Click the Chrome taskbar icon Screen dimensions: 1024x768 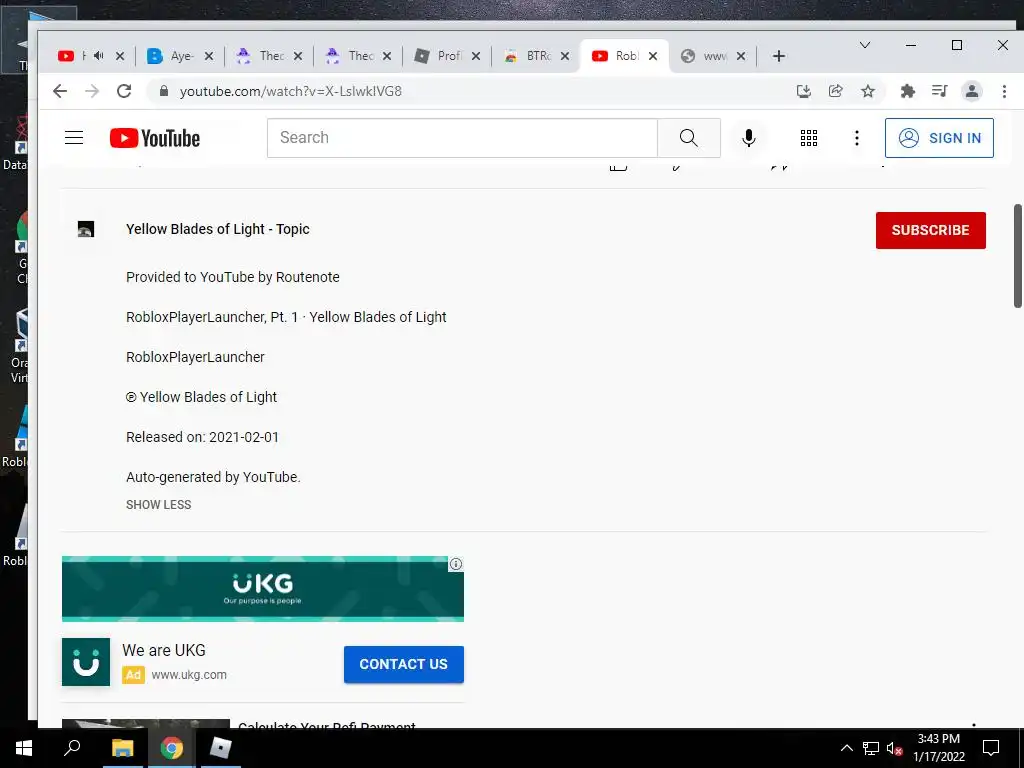click(x=172, y=748)
